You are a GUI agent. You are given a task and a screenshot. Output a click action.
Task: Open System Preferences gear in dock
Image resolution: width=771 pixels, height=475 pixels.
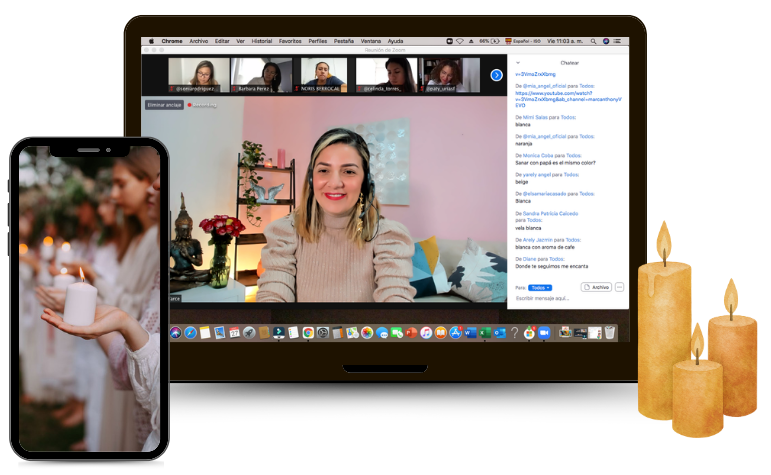(x=323, y=333)
